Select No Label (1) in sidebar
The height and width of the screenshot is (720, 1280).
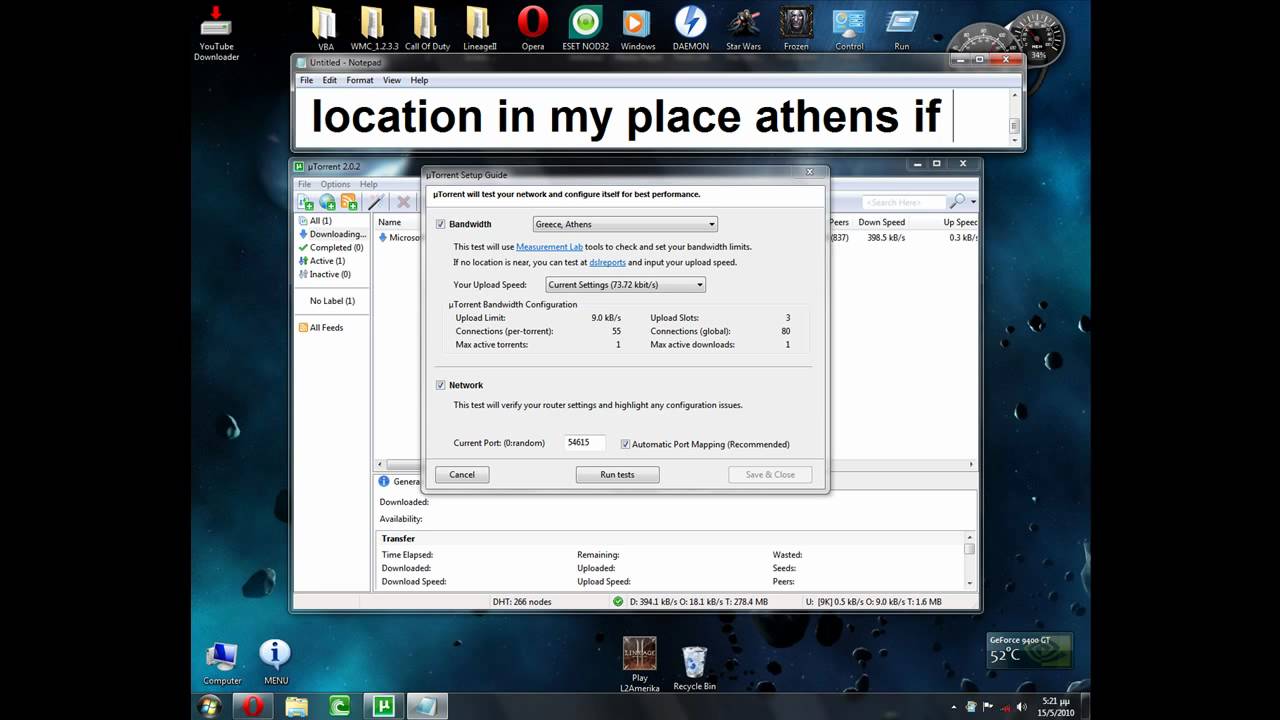(332, 301)
